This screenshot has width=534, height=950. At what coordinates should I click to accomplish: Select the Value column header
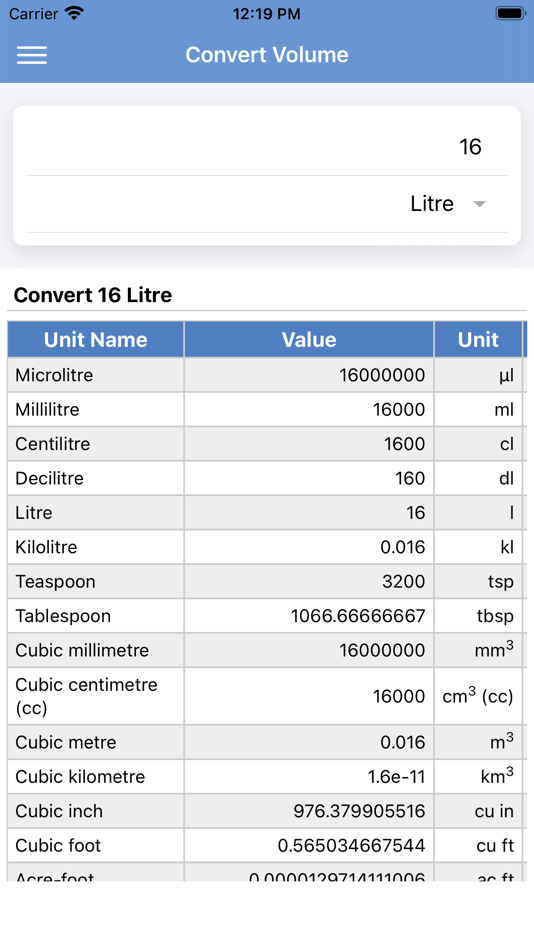[x=309, y=339]
